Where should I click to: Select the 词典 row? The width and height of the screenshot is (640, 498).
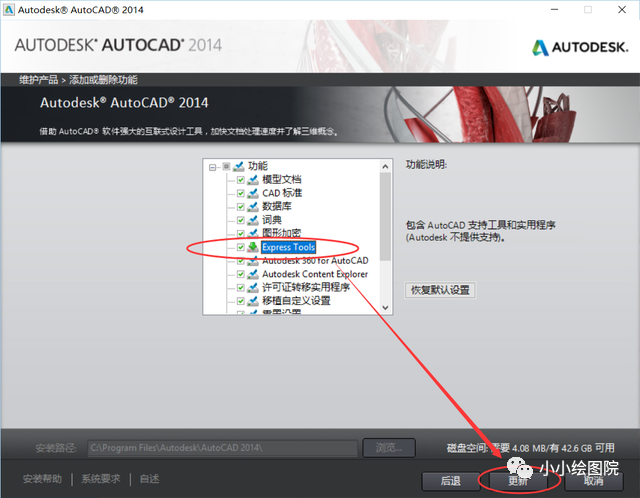272,220
